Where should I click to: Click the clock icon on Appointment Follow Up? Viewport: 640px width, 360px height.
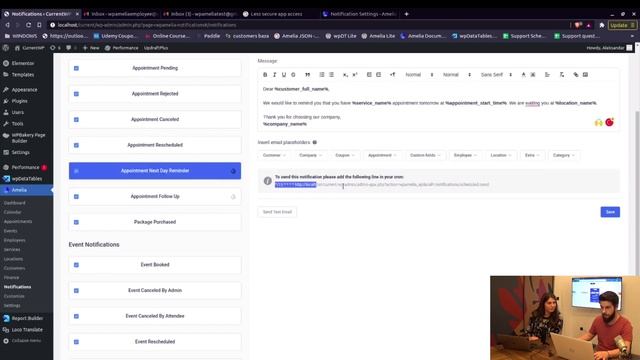(x=233, y=197)
